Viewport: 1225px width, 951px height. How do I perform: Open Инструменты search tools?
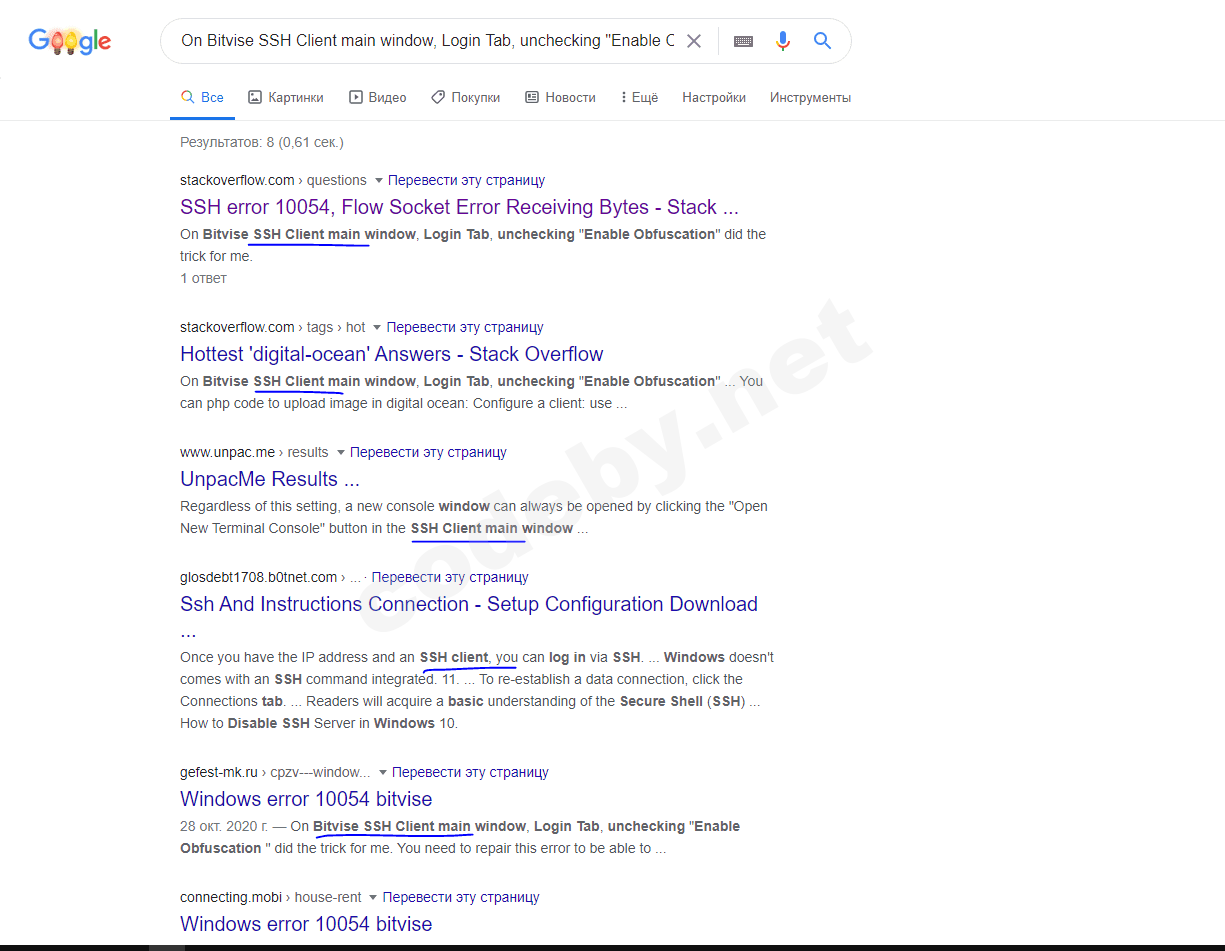810,98
